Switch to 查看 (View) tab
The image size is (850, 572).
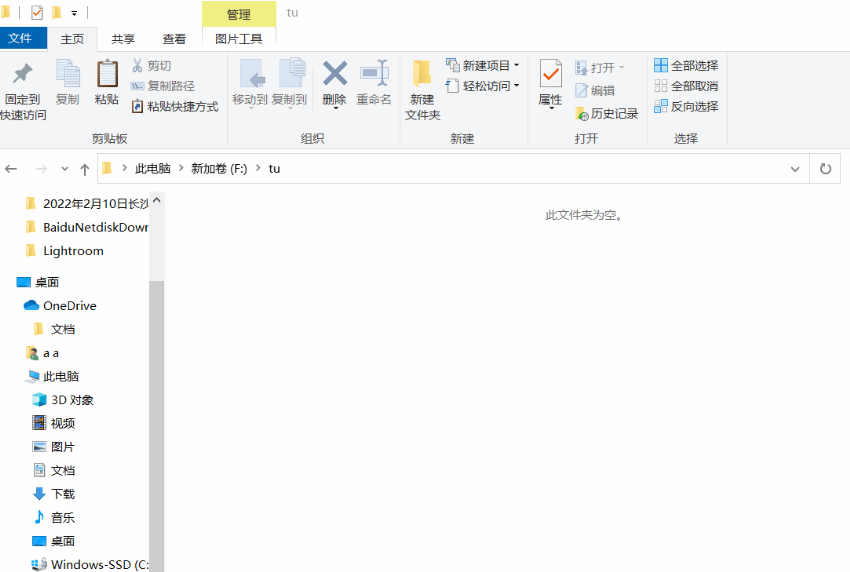pyautogui.click(x=174, y=39)
